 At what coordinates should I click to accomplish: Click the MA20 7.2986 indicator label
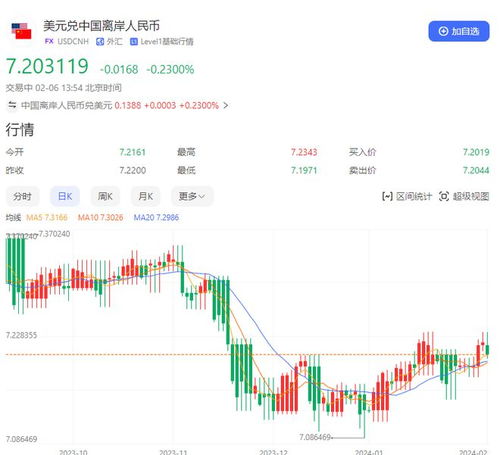pyautogui.click(x=156, y=218)
